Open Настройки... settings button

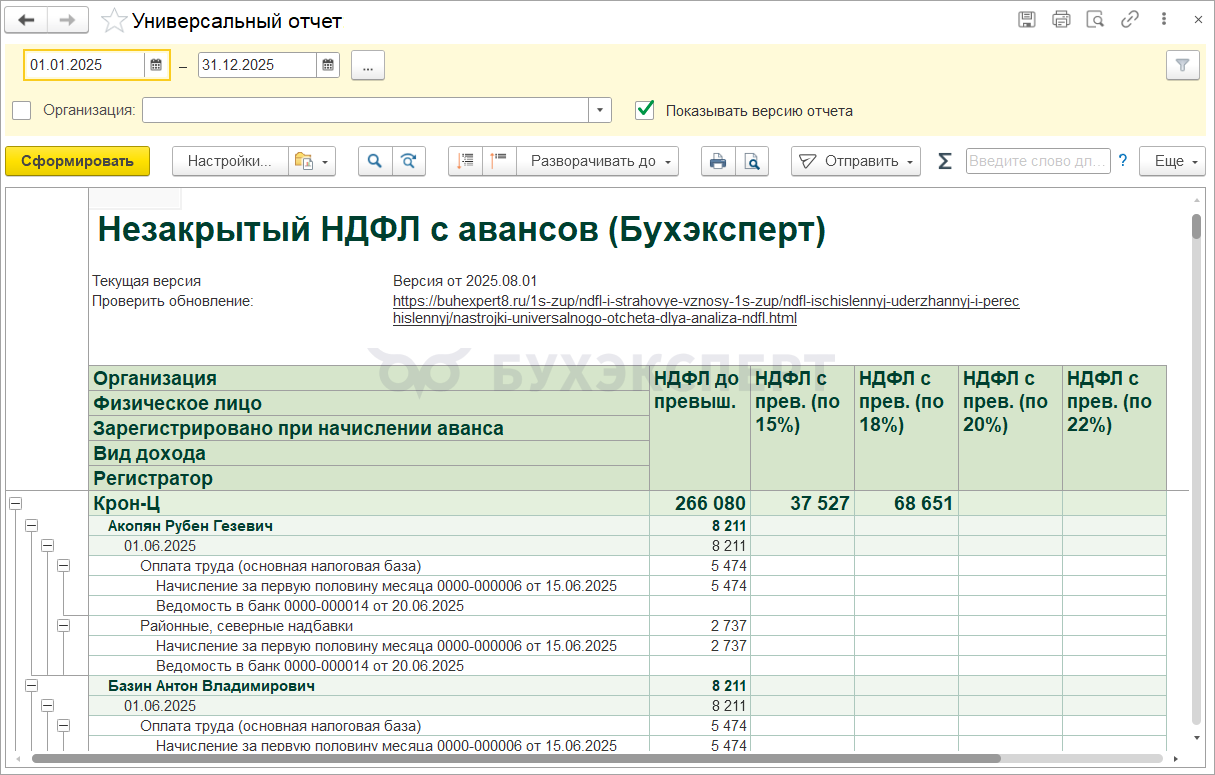tap(230, 161)
